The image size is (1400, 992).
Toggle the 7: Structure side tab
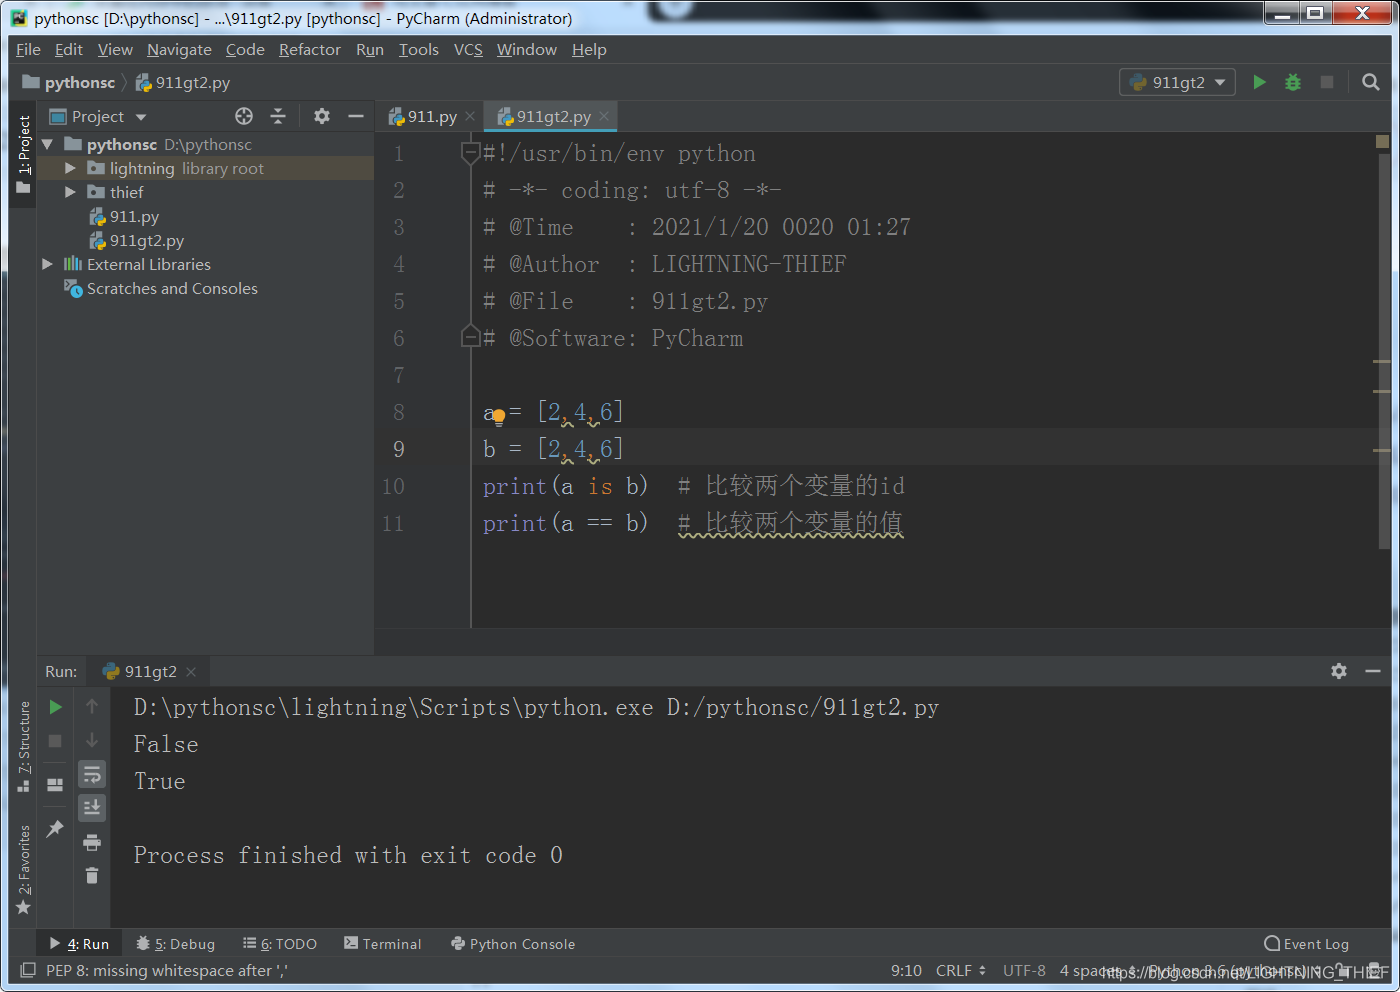click(x=23, y=746)
